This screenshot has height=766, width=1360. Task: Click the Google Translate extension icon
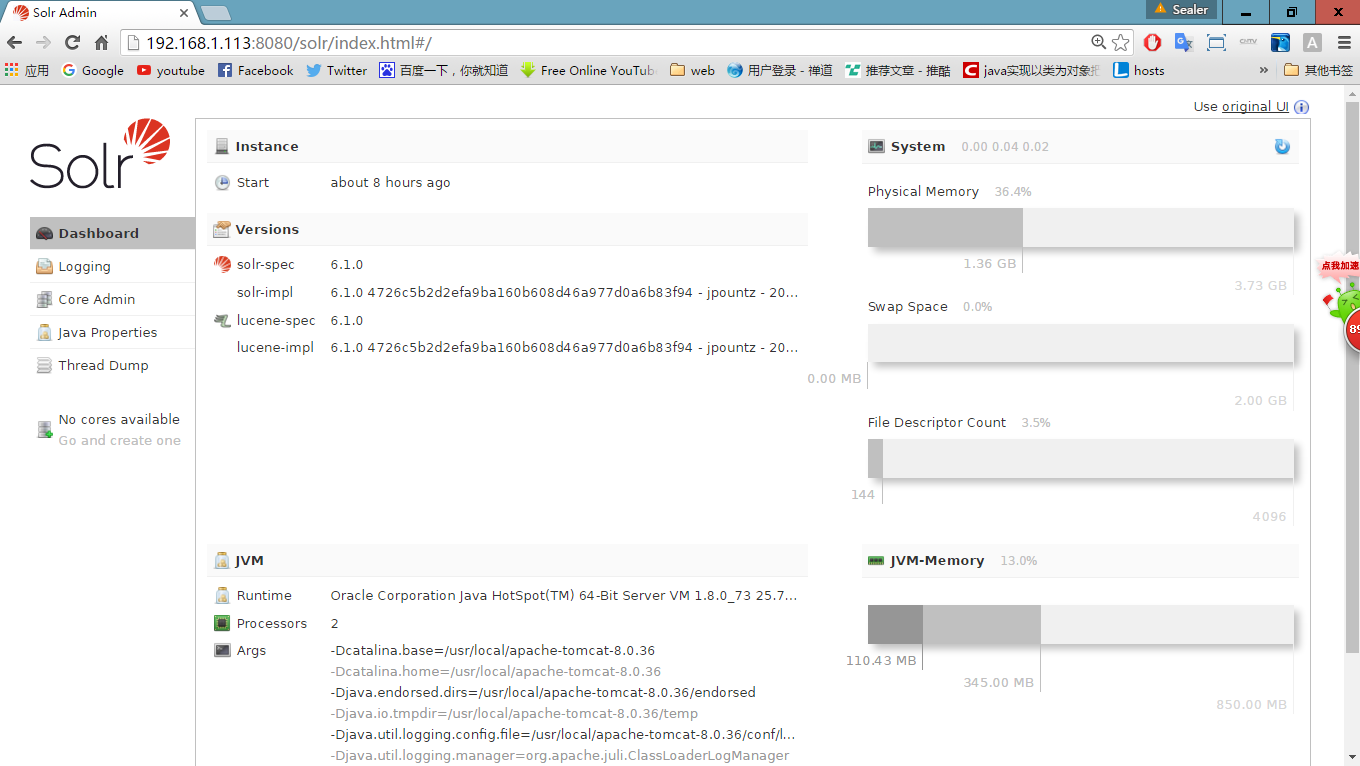pos(1184,43)
